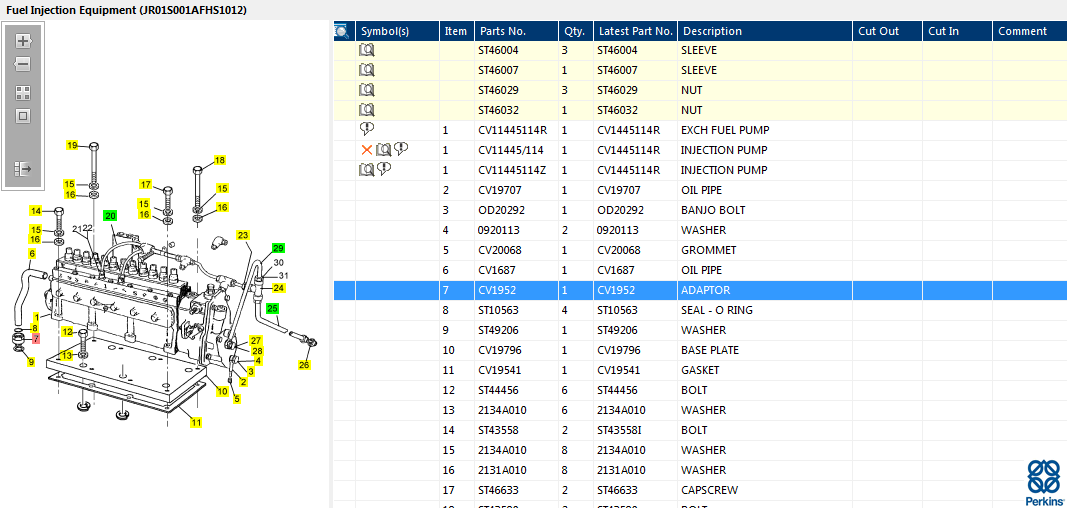The width and height of the screenshot is (1067, 508).
Task: Select the CV1687 OIL PIPE row
Action: pyautogui.click(x=700, y=270)
